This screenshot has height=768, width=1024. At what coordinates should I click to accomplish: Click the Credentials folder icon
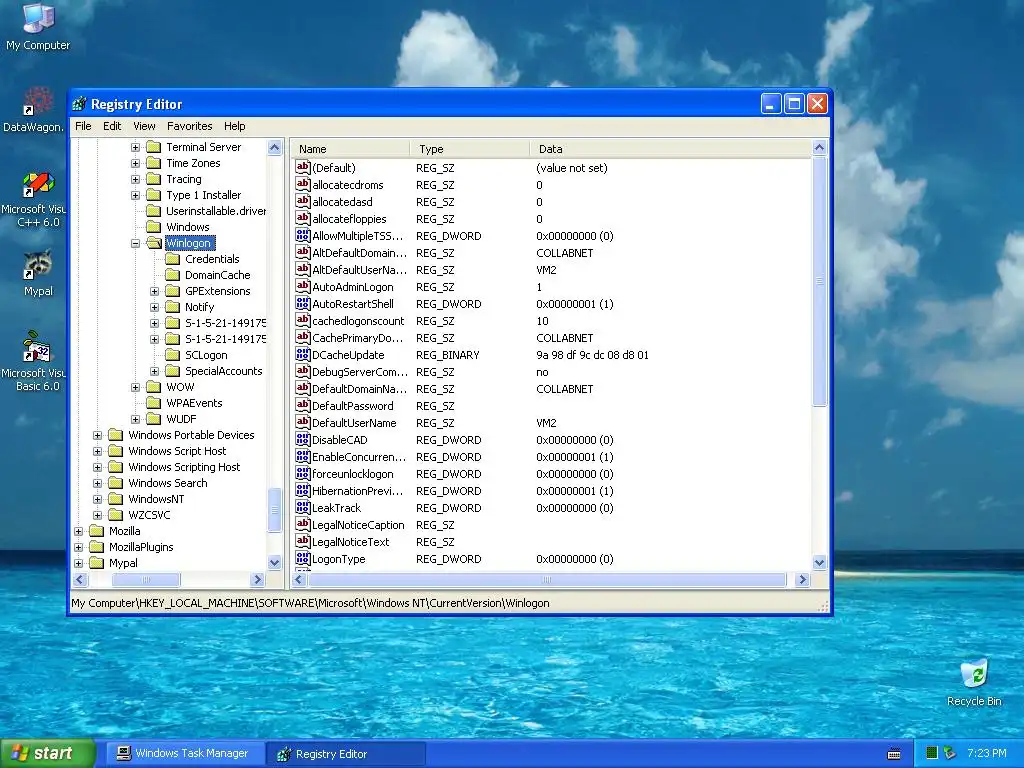172,259
